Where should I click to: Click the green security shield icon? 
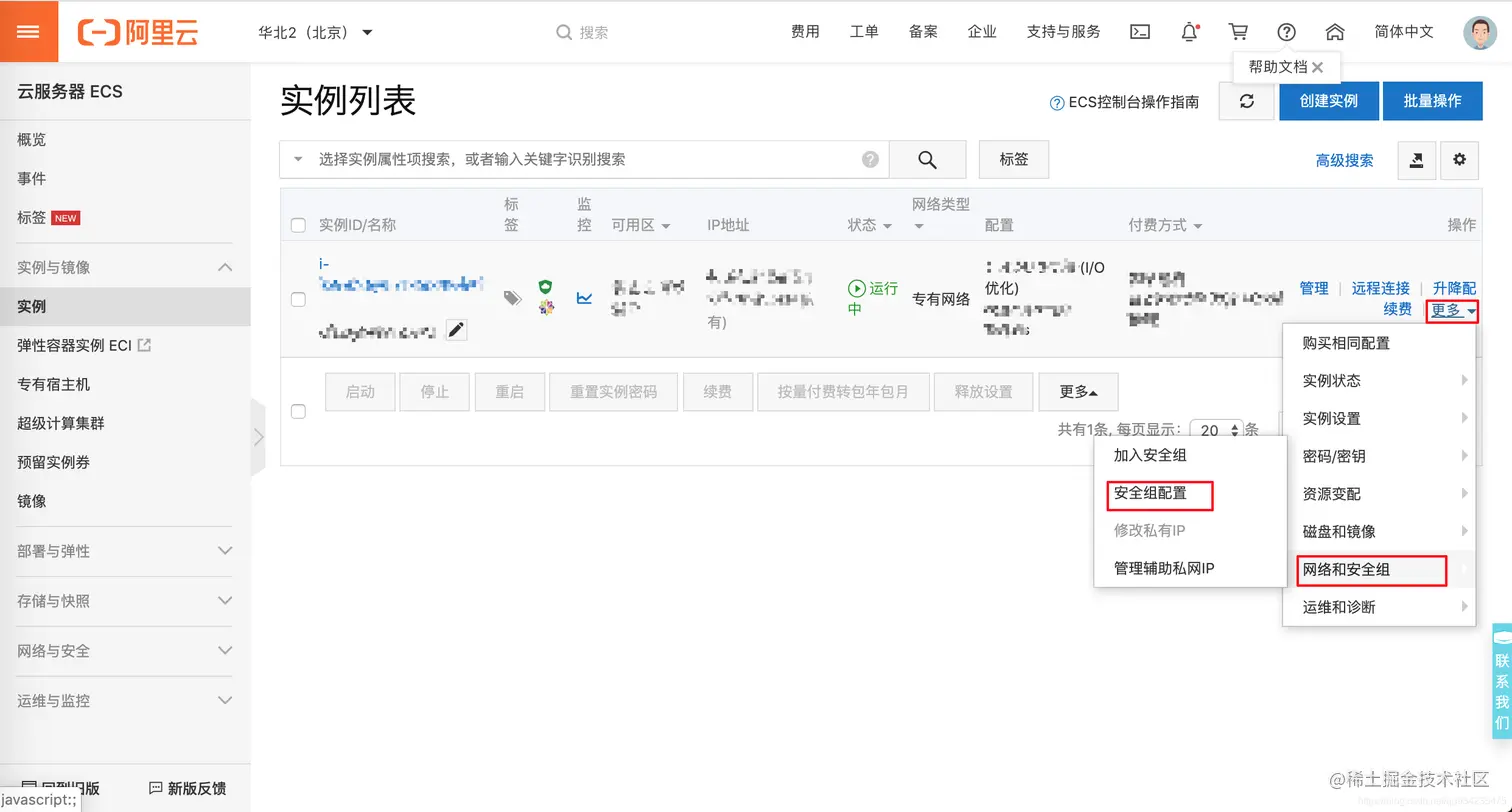coord(545,287)
